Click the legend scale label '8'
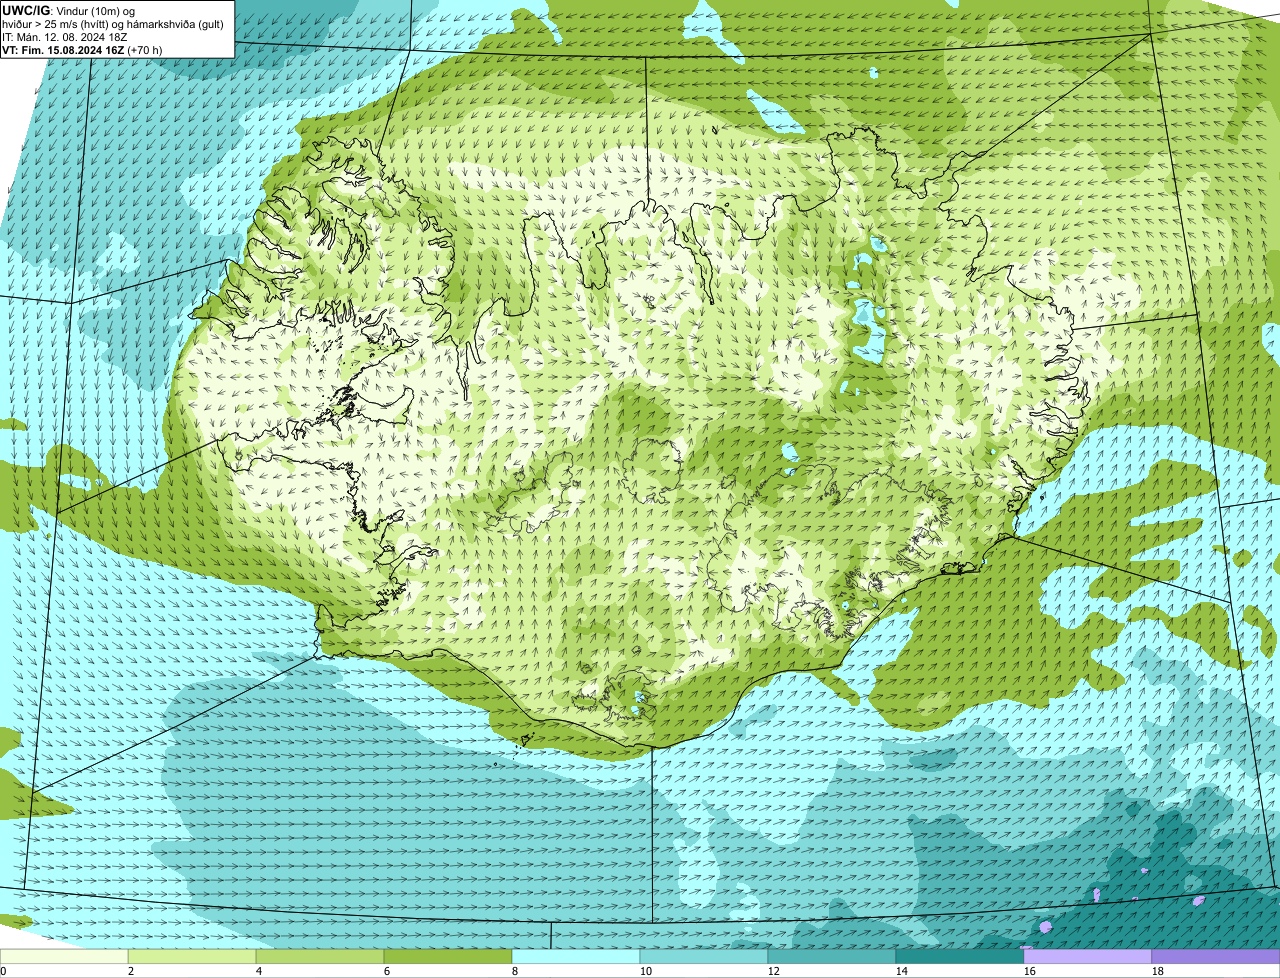Viewport: 1280px width, 978px height. tap(515, 971)
